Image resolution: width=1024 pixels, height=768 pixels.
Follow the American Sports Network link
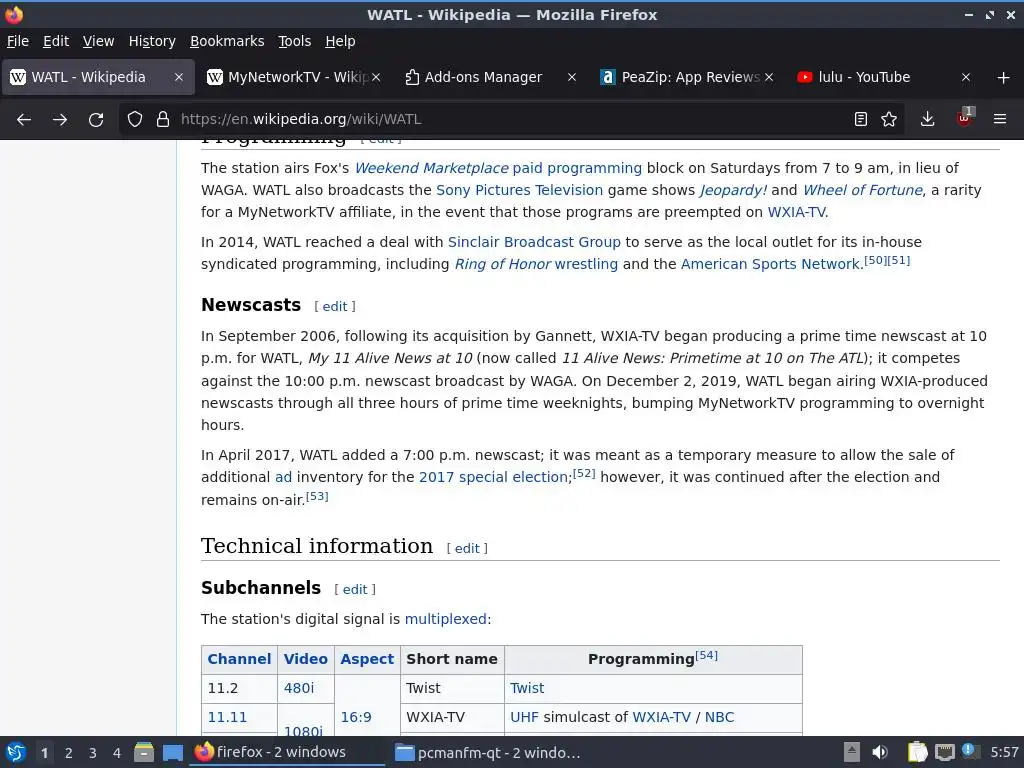(x=771, y=264)
